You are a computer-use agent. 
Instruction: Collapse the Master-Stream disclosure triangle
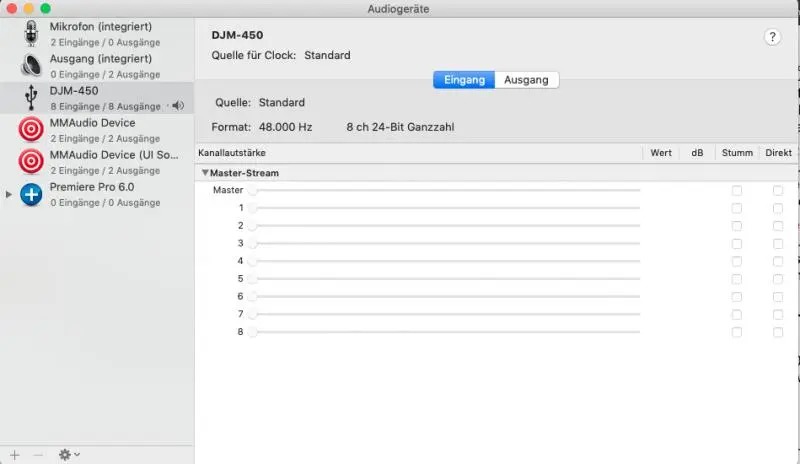205,173
